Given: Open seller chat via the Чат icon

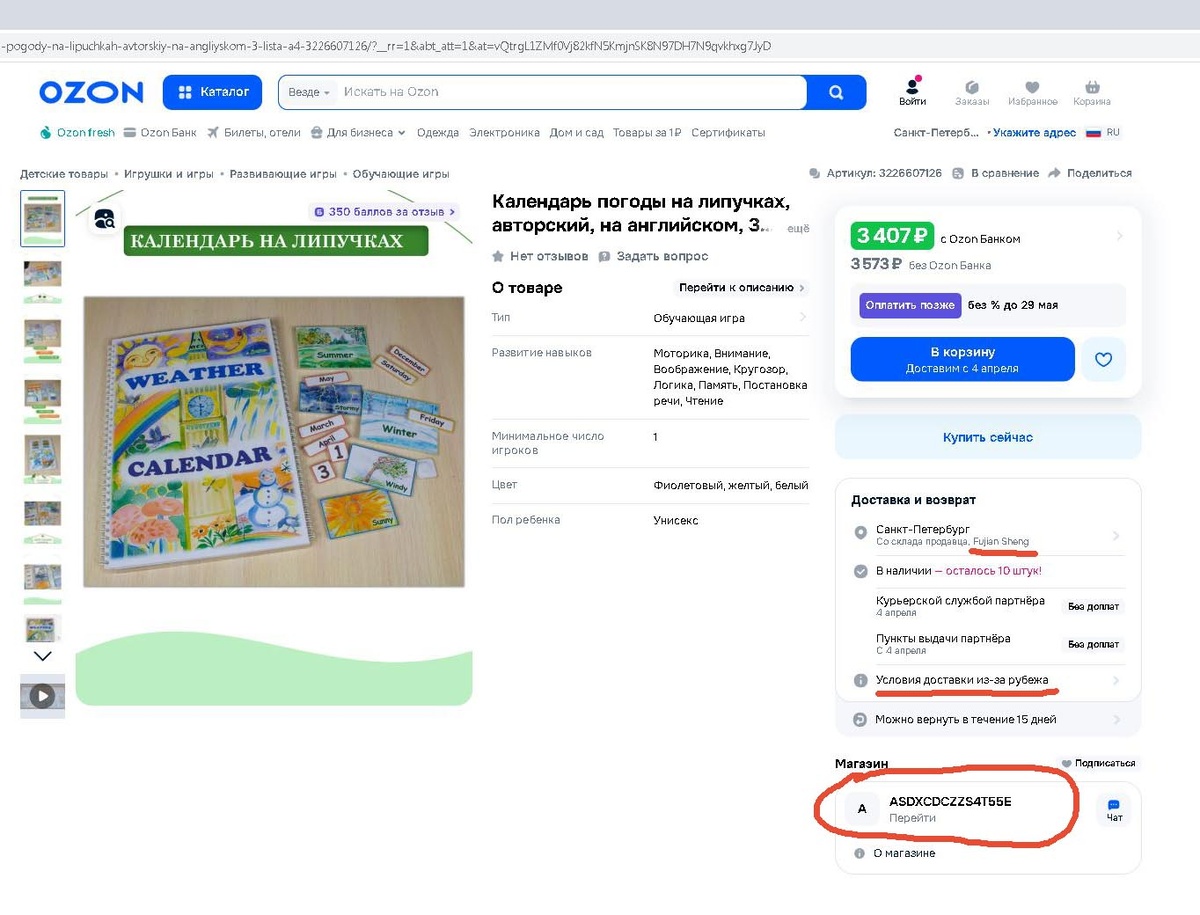Looking at the screenshot, I should point(1113,806).
